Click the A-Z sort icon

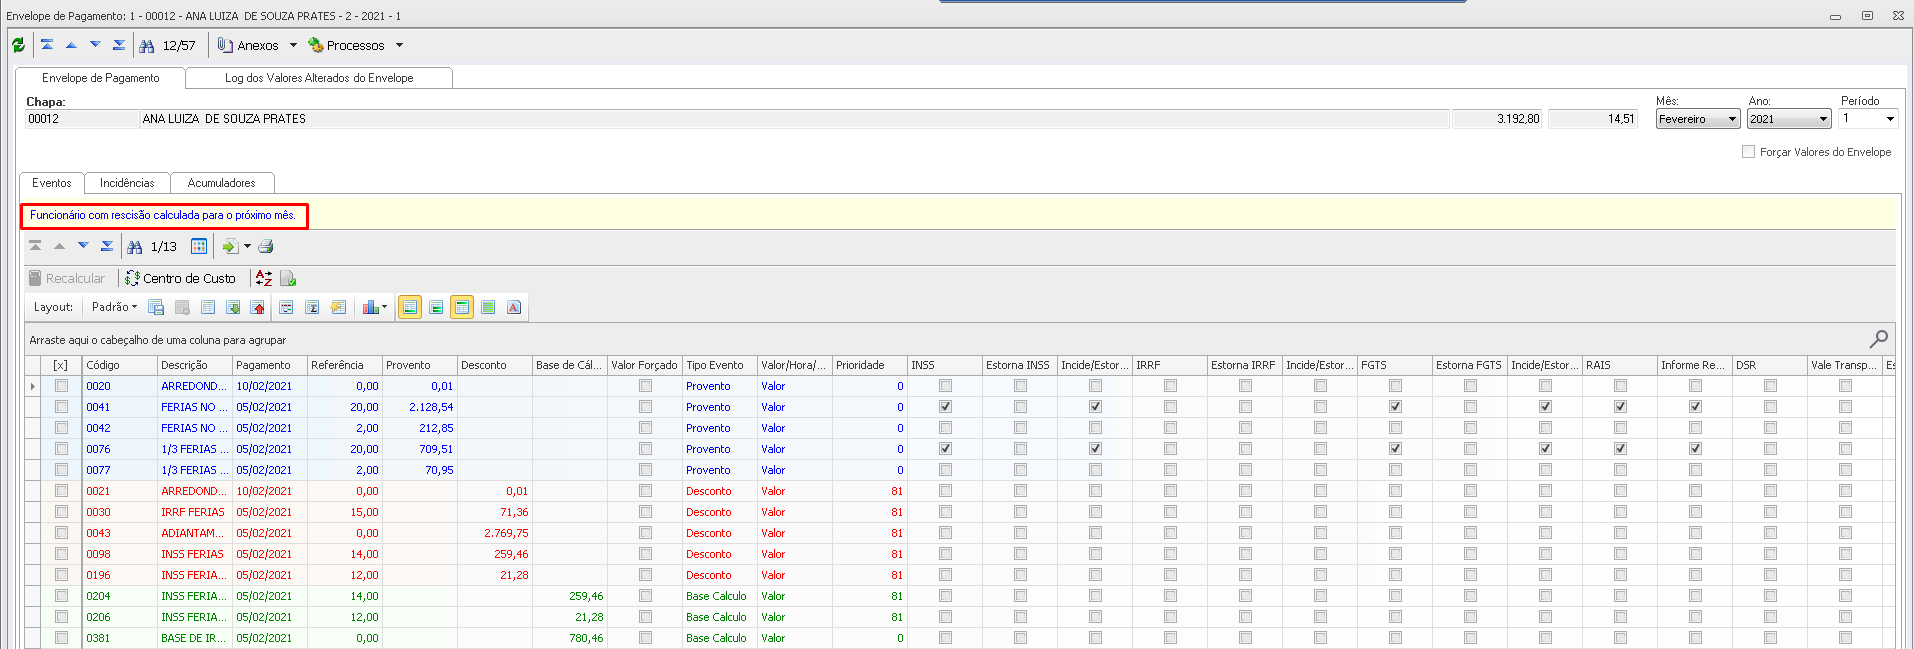[264, 278]
